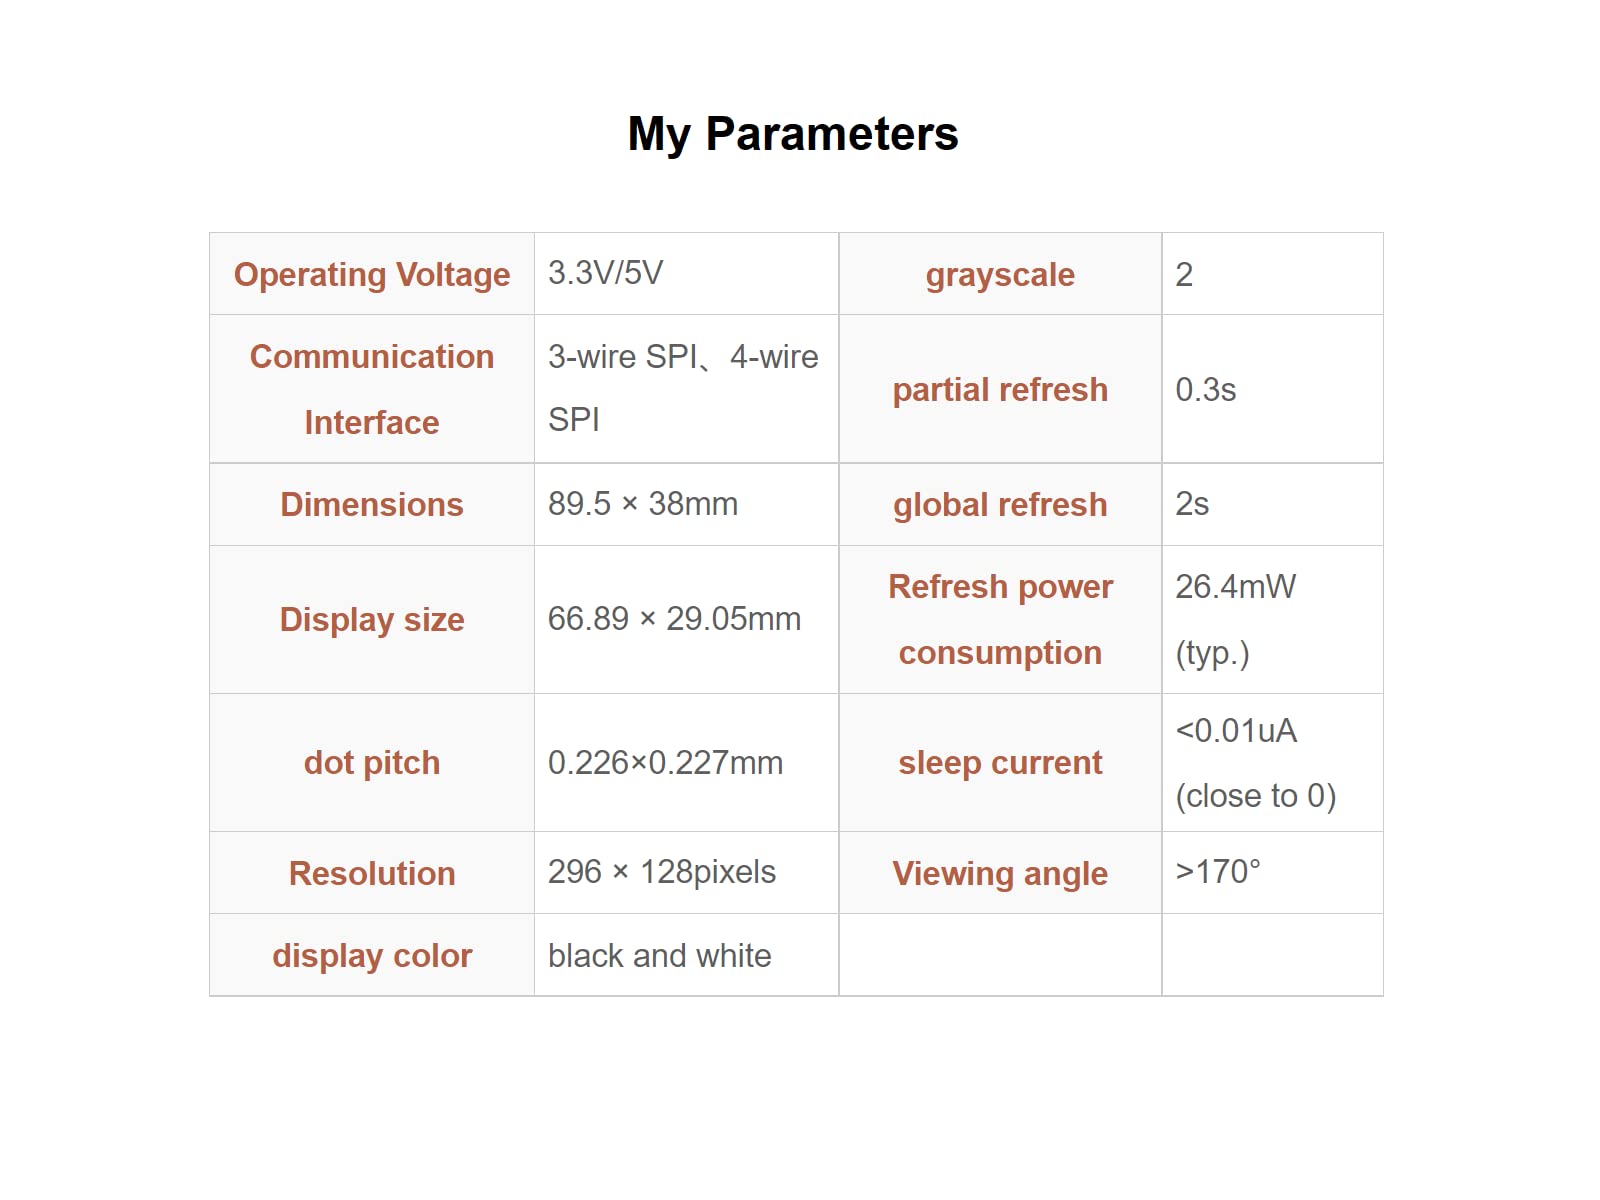Click the partial refresh 0.3s value
The image size is (1600, 1200).
[1206, 390]
